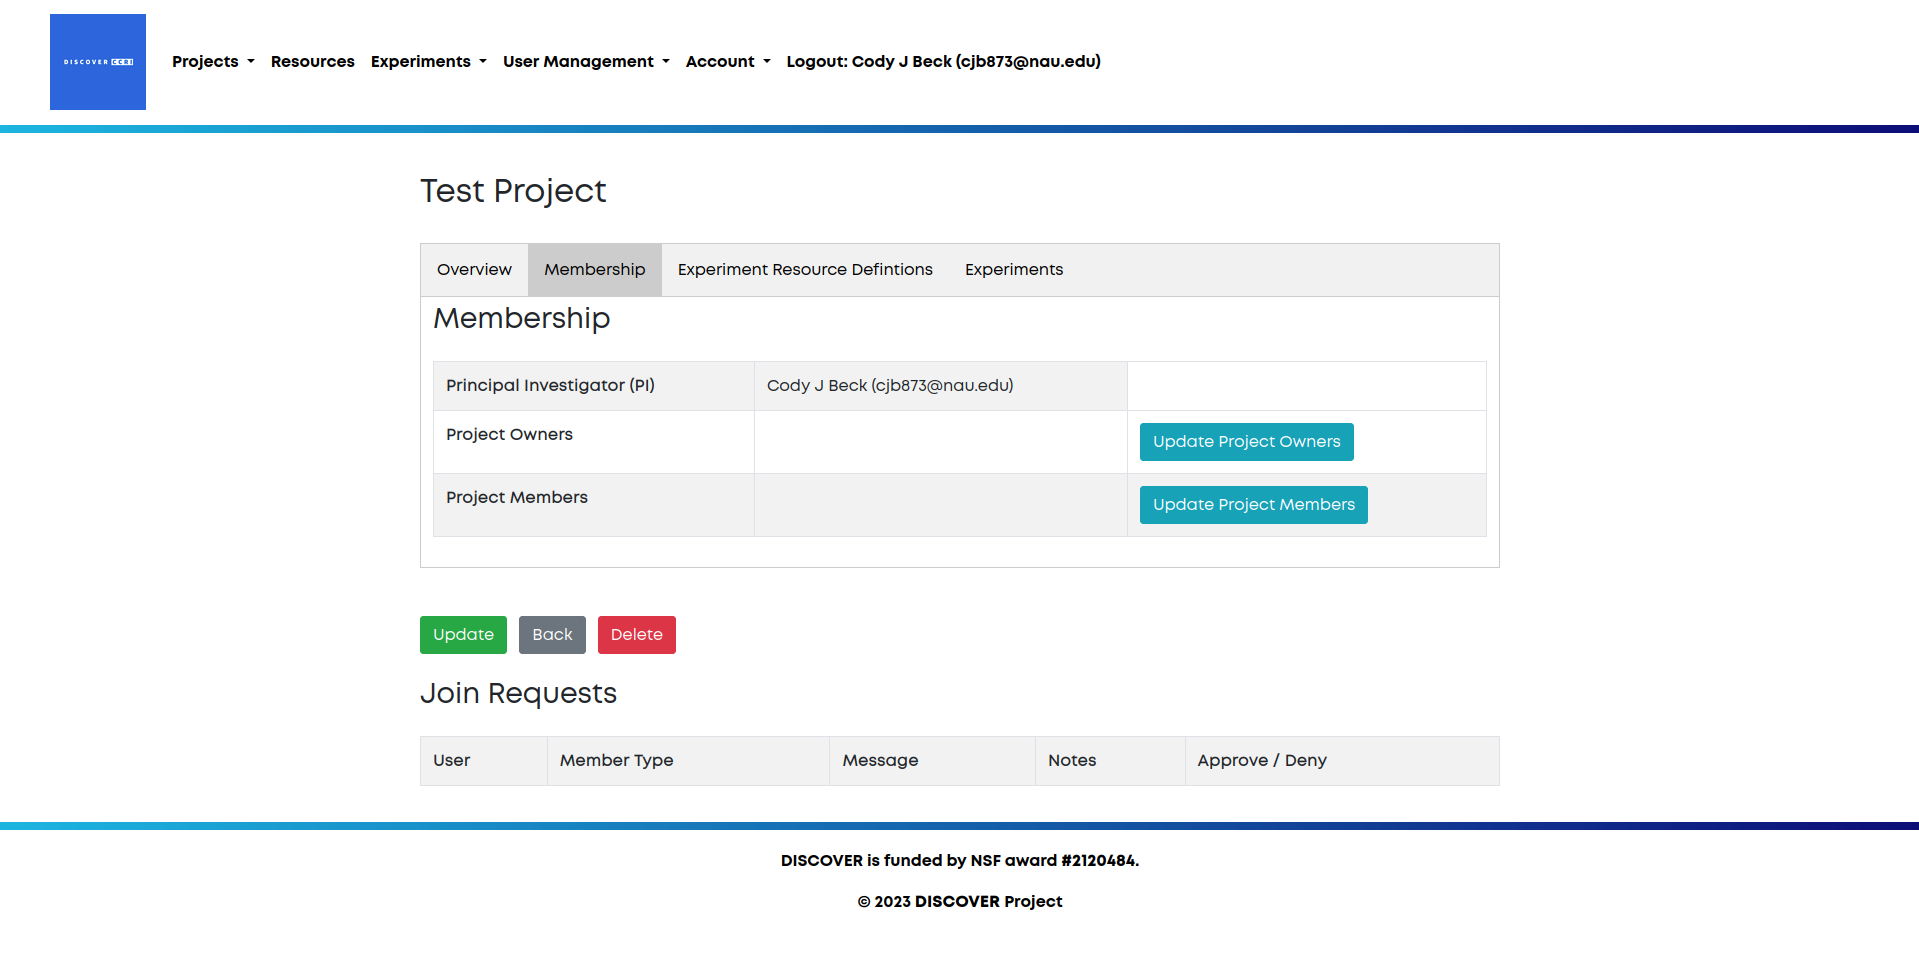Click the Membership section heading
The width and height of the screenshot is (1919, 966).
[x=521, y=318]
